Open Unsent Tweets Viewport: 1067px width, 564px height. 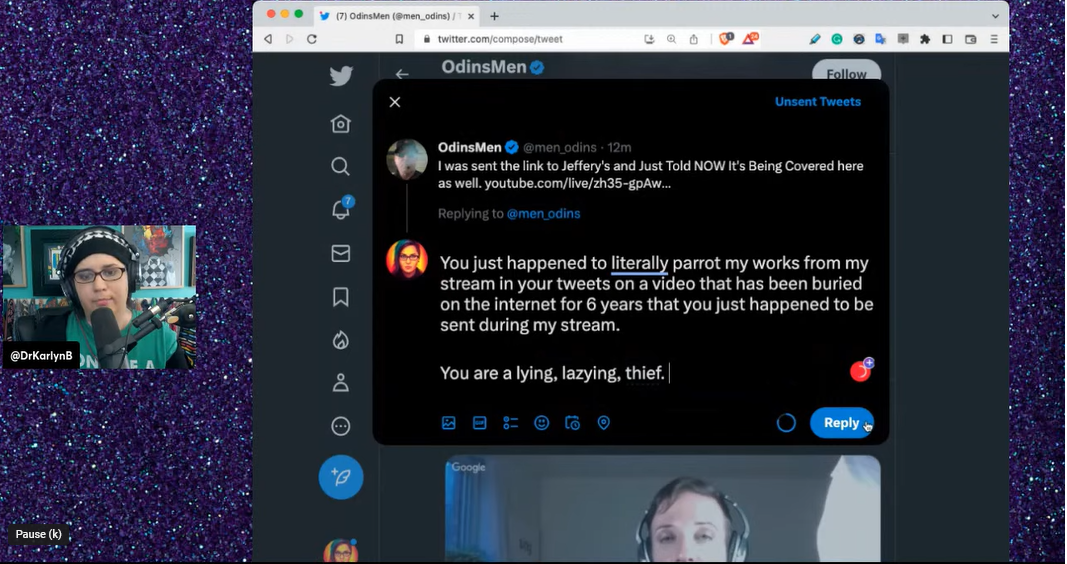point(818,101)
